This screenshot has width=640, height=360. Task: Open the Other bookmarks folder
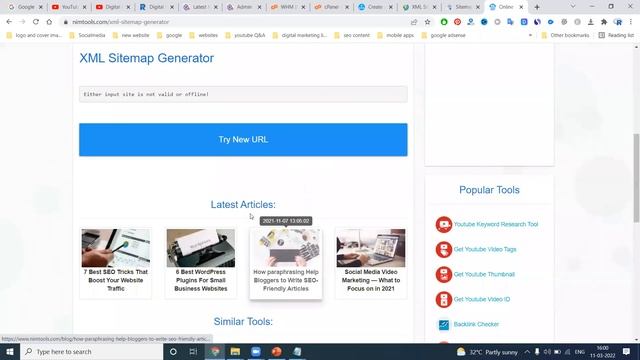point(565,36)
